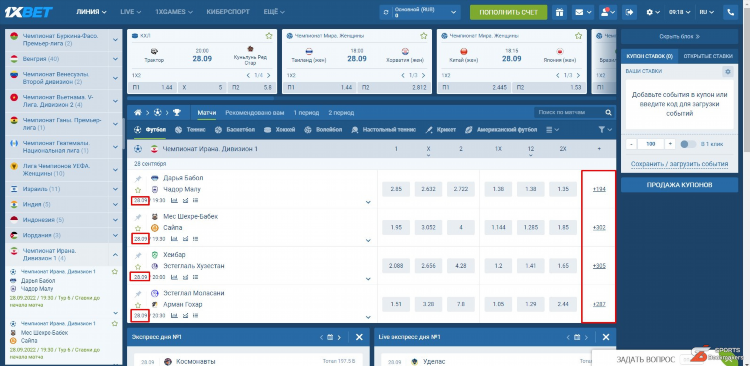Decrease stake with minus button
The width and height of the screenshot is (750, 366).
632,144
